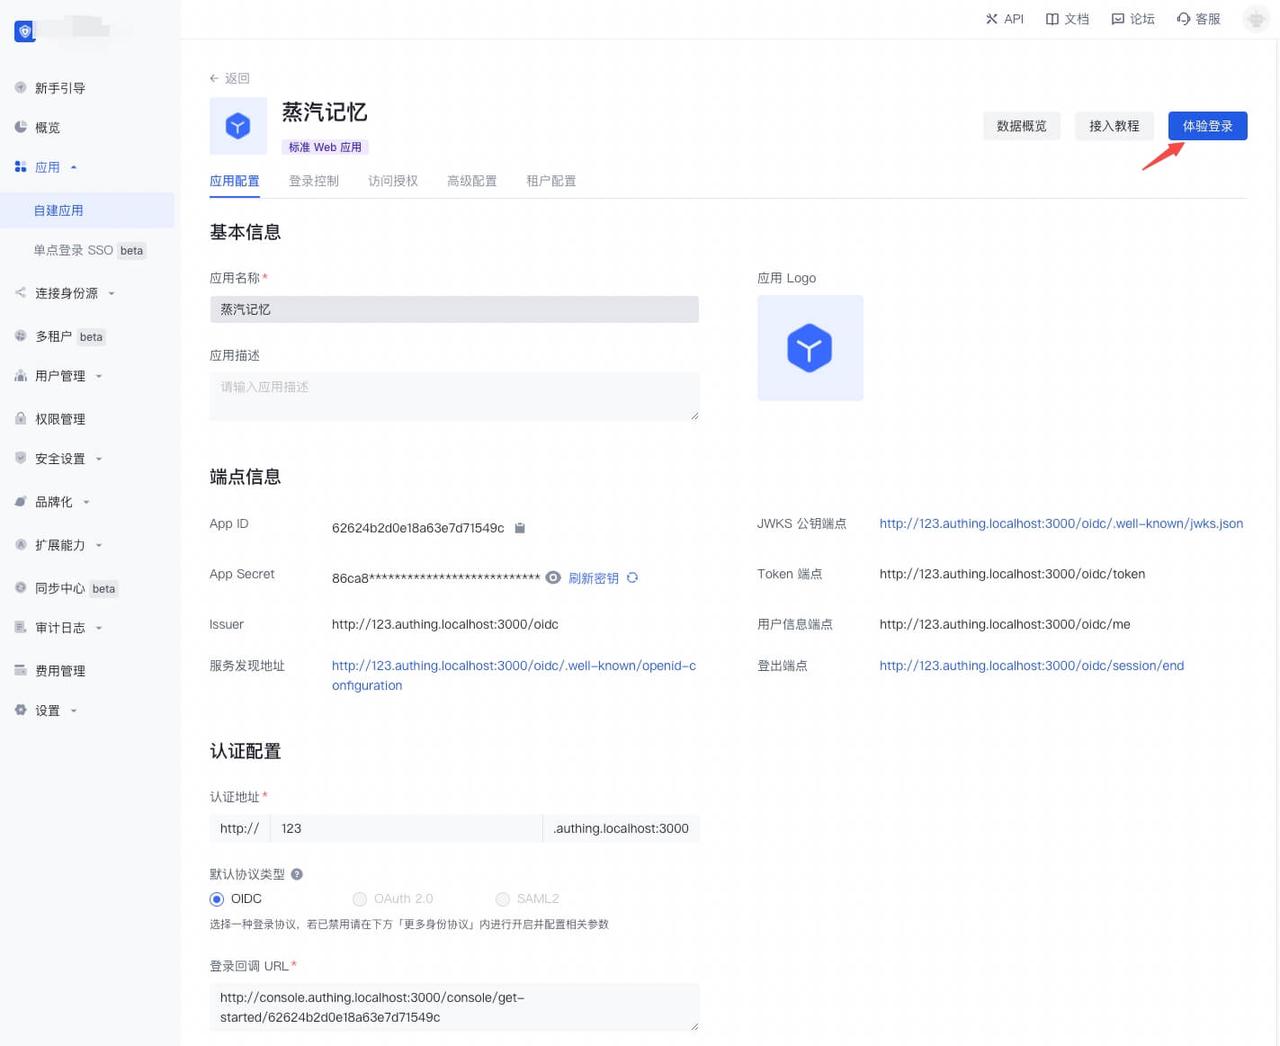Click the 新手引导 sidebar icon
The height and width of the screenshot is (1046, 1280).
coord(20,87)
